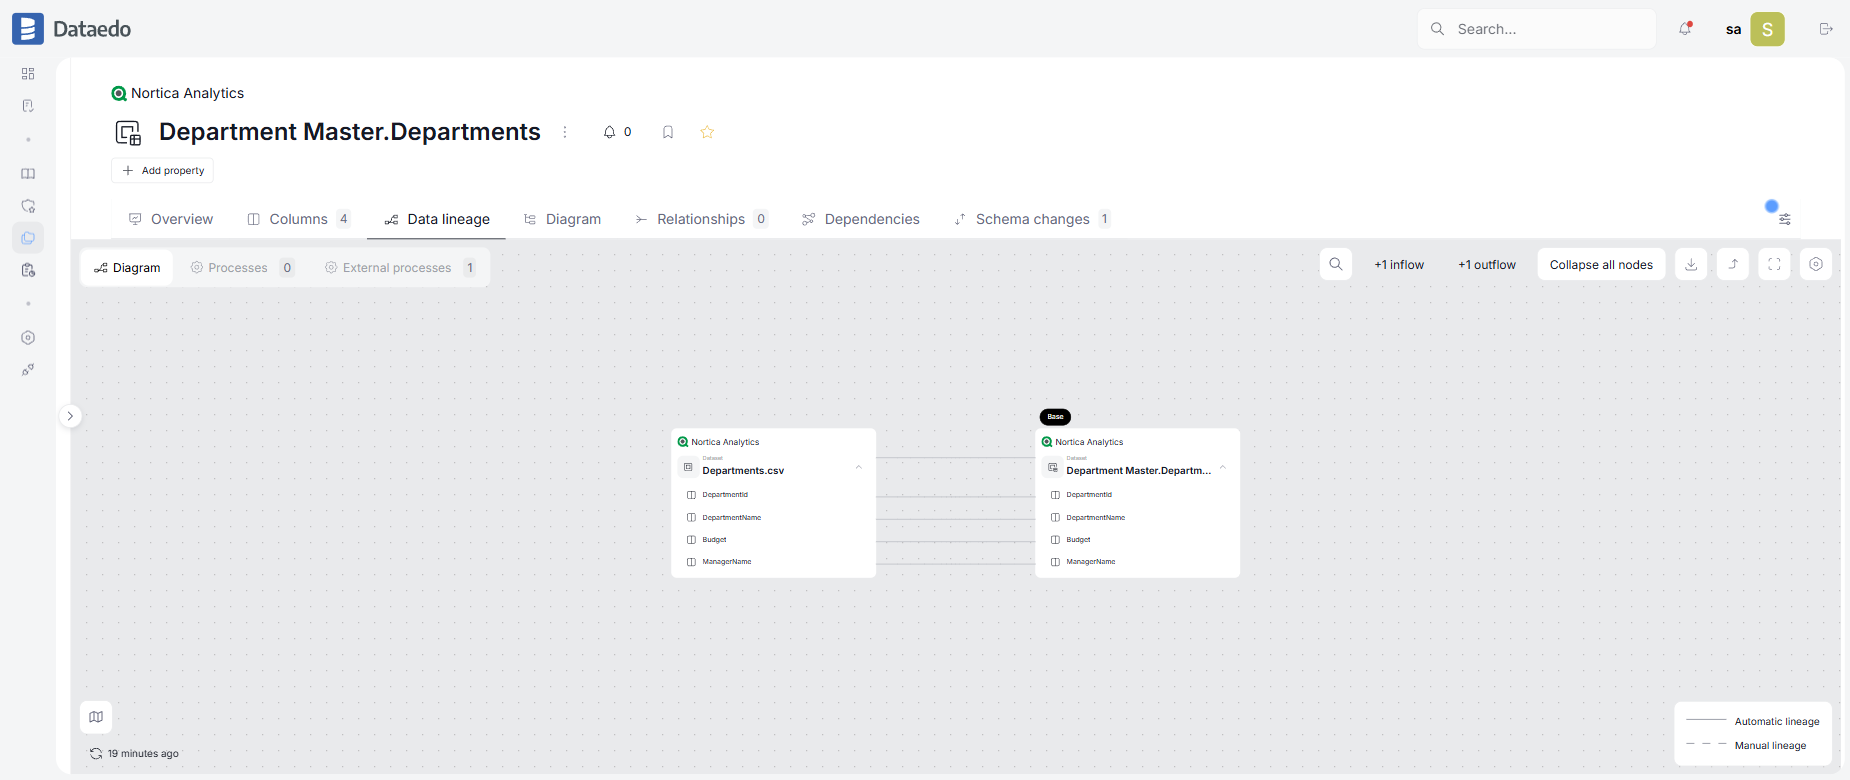This screenshot has width=1850, height=780.
Task: Collapse the Departments.csv node
Action: pos(859,467)
